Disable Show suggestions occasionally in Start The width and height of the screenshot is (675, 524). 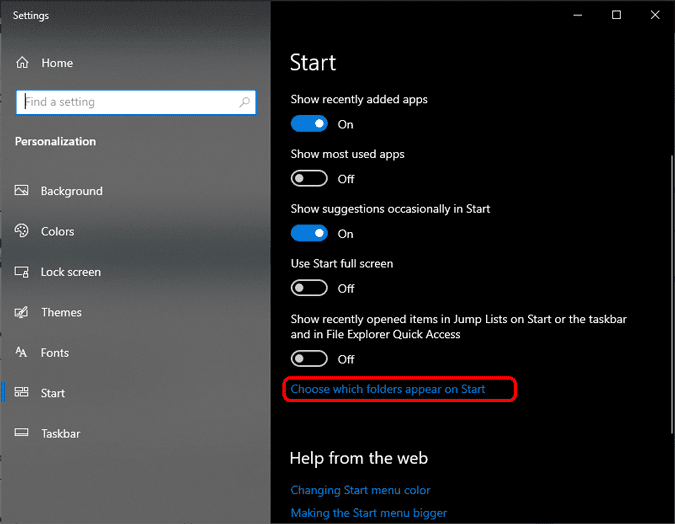309,233
